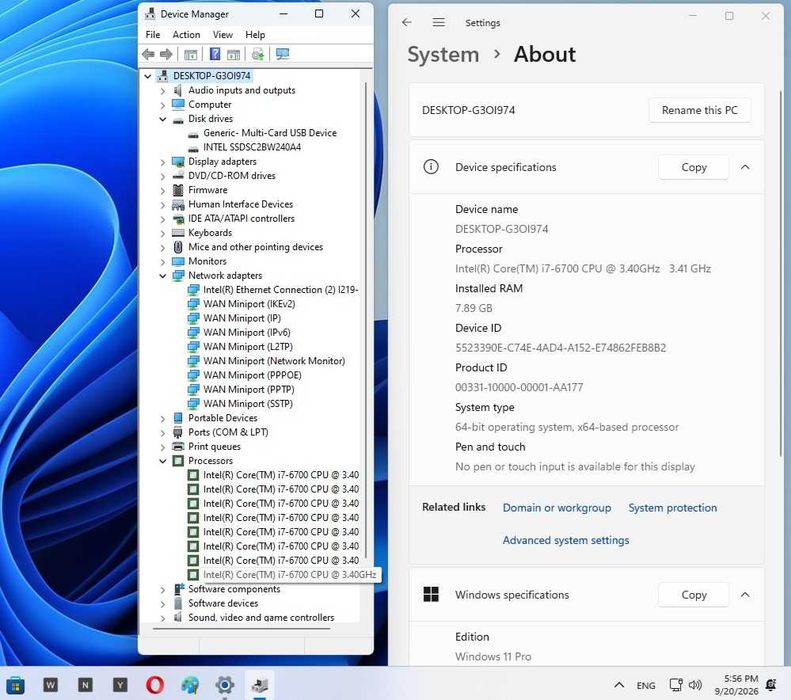The width and height of the screenshot is (791, 700).
Task: Click the 5:56 PM clock in the taskbar
Action: (x=741, y=678)
